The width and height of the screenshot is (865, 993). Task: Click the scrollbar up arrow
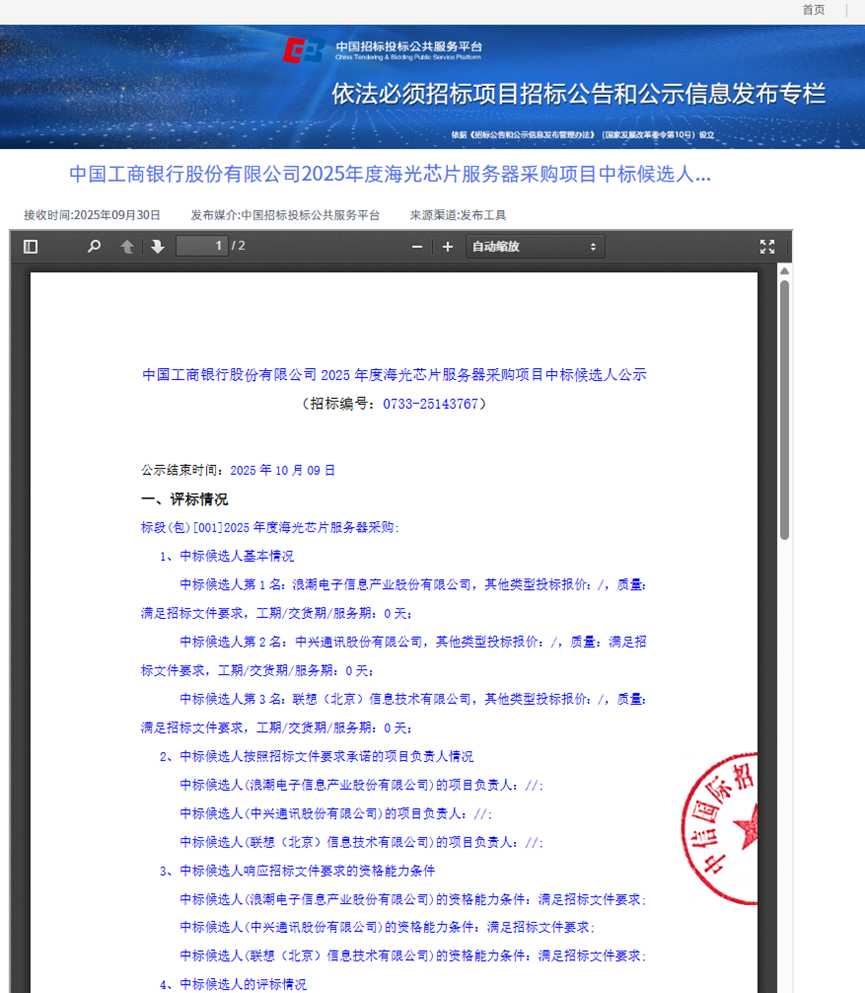(x=785, y=271)
